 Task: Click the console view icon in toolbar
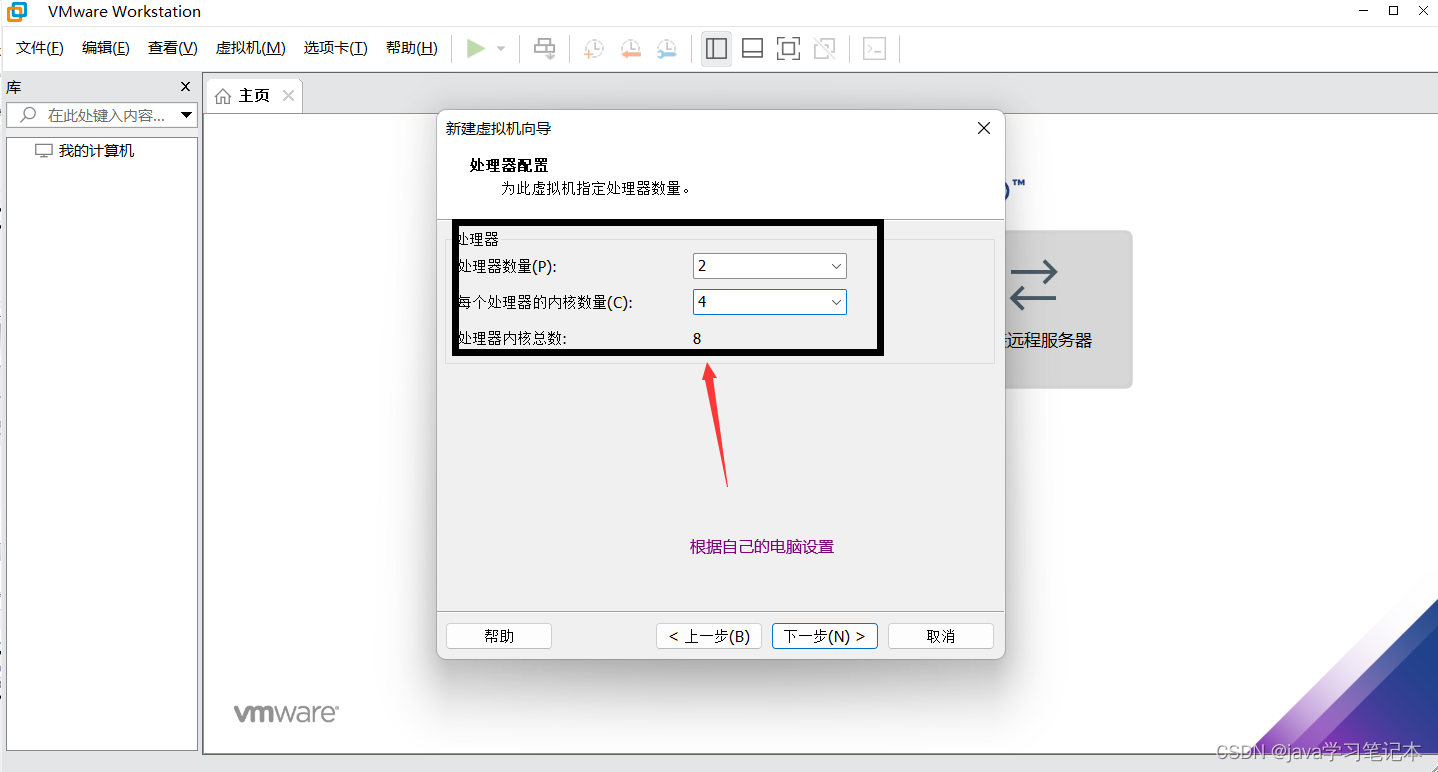(x=875, y=48)
